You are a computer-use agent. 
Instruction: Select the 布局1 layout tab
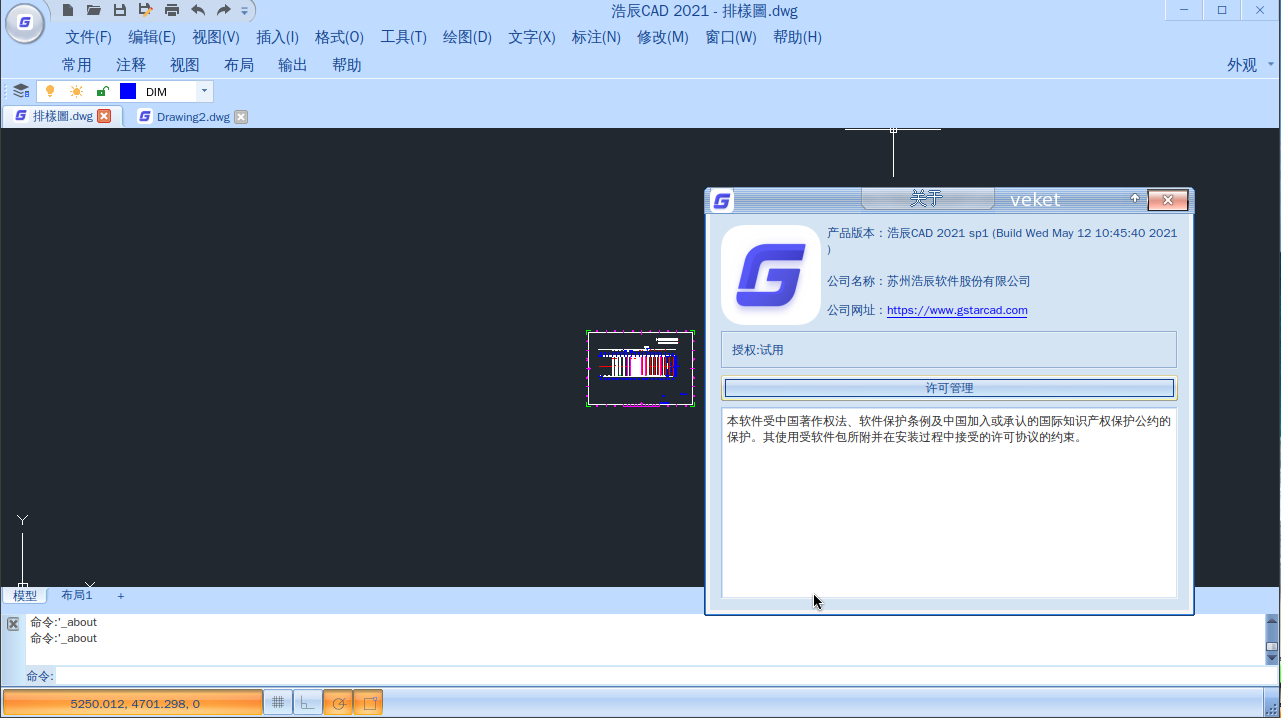click(77, 595)
